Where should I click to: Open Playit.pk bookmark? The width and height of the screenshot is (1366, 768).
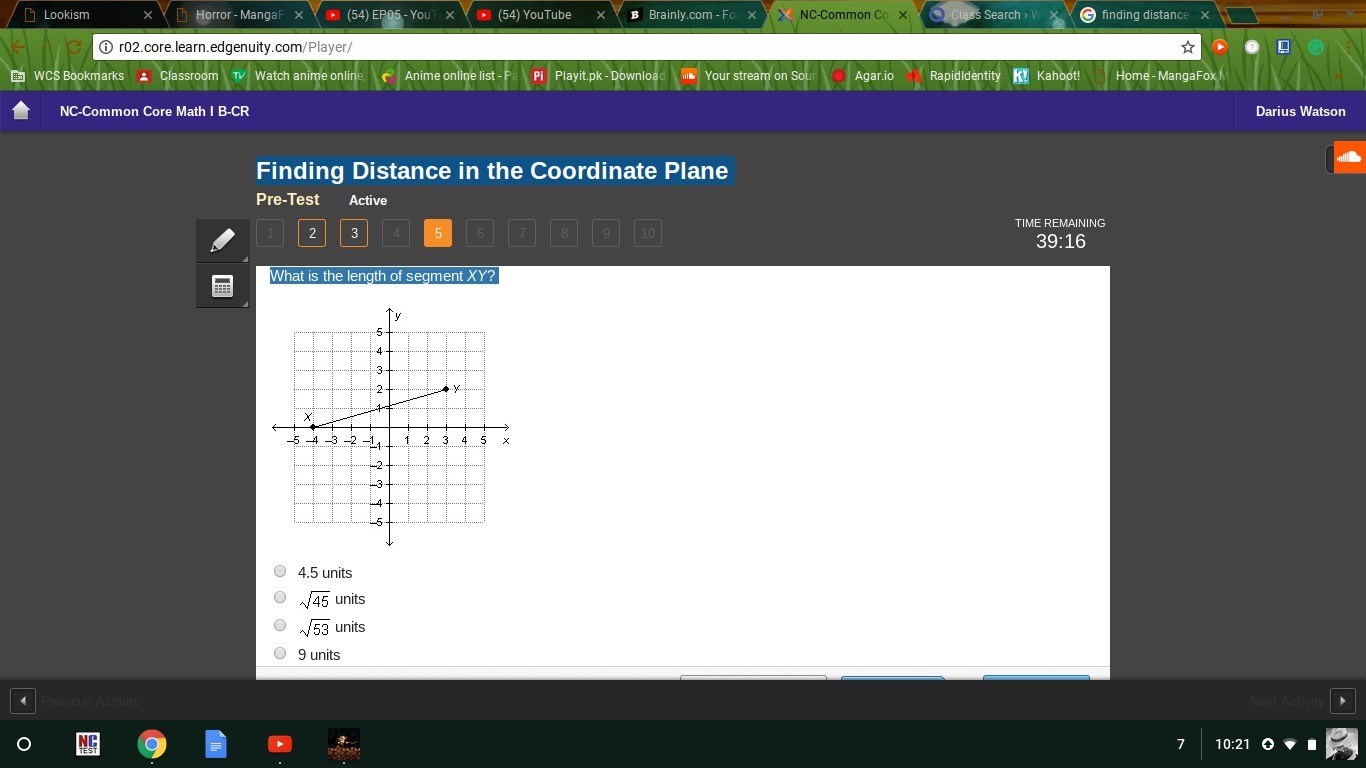tap(598, 75)
